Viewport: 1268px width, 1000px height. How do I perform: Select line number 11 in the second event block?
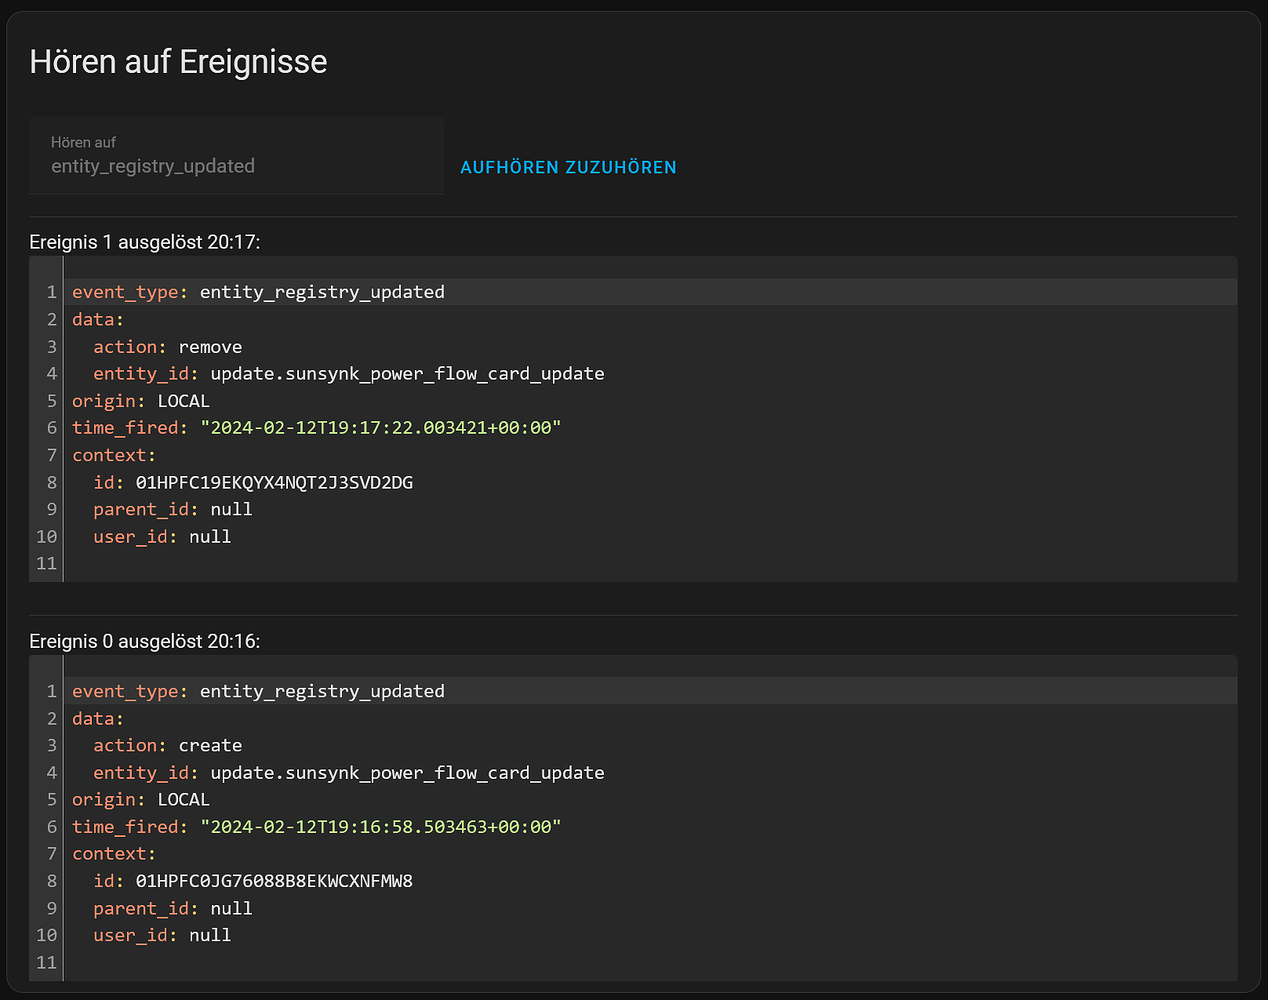tap(46, 962)
